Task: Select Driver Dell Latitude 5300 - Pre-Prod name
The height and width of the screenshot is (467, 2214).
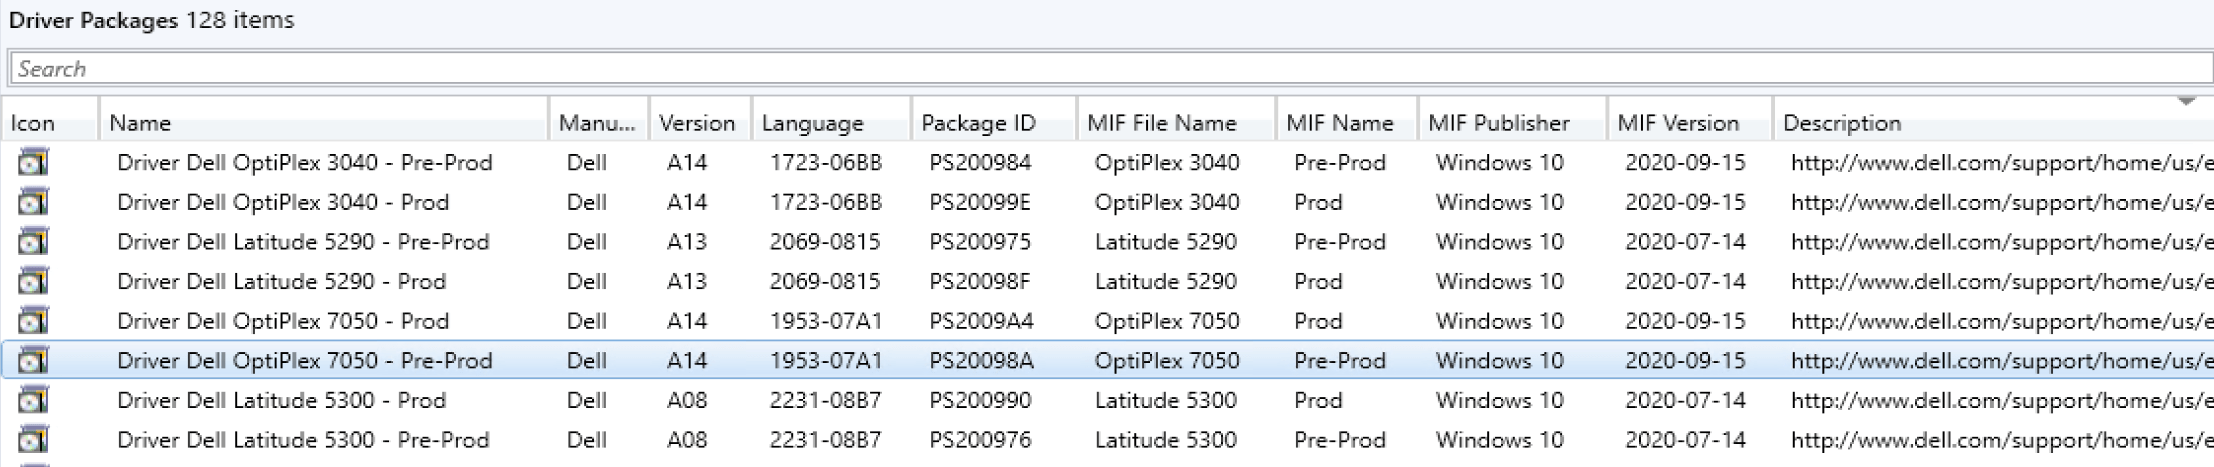Action: (303, 440)
